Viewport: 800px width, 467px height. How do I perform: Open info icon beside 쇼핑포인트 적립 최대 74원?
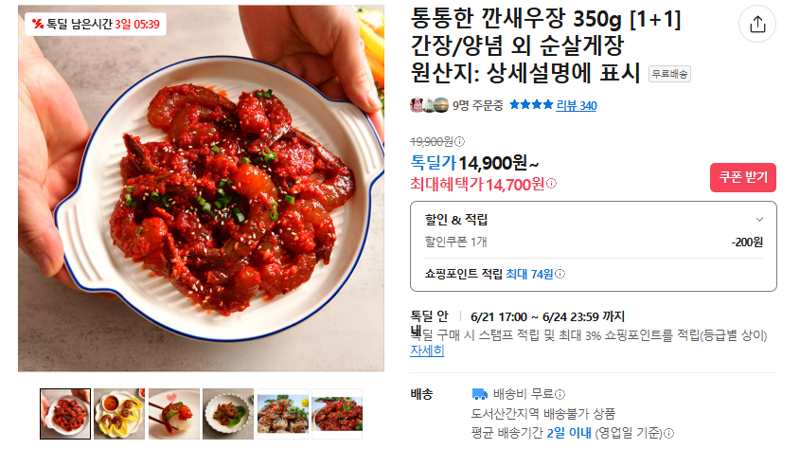[x=560, y=274]
